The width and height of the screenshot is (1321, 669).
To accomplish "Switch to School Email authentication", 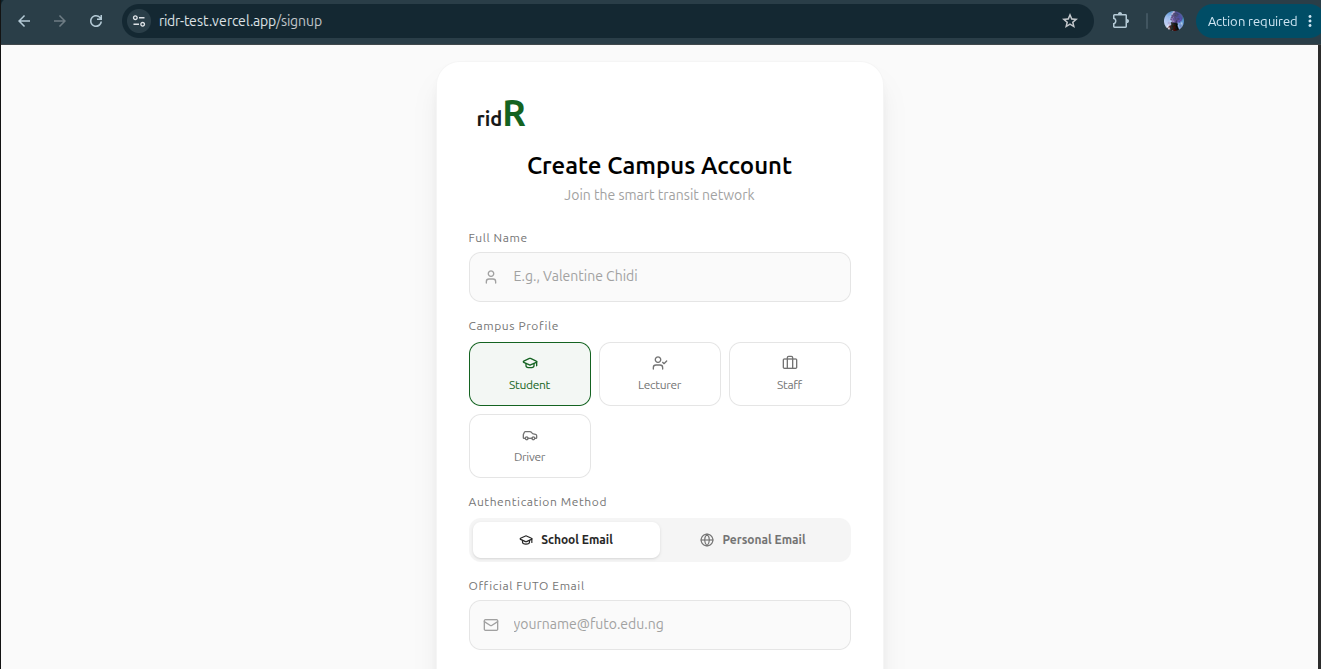I will [x=566, y=540].
